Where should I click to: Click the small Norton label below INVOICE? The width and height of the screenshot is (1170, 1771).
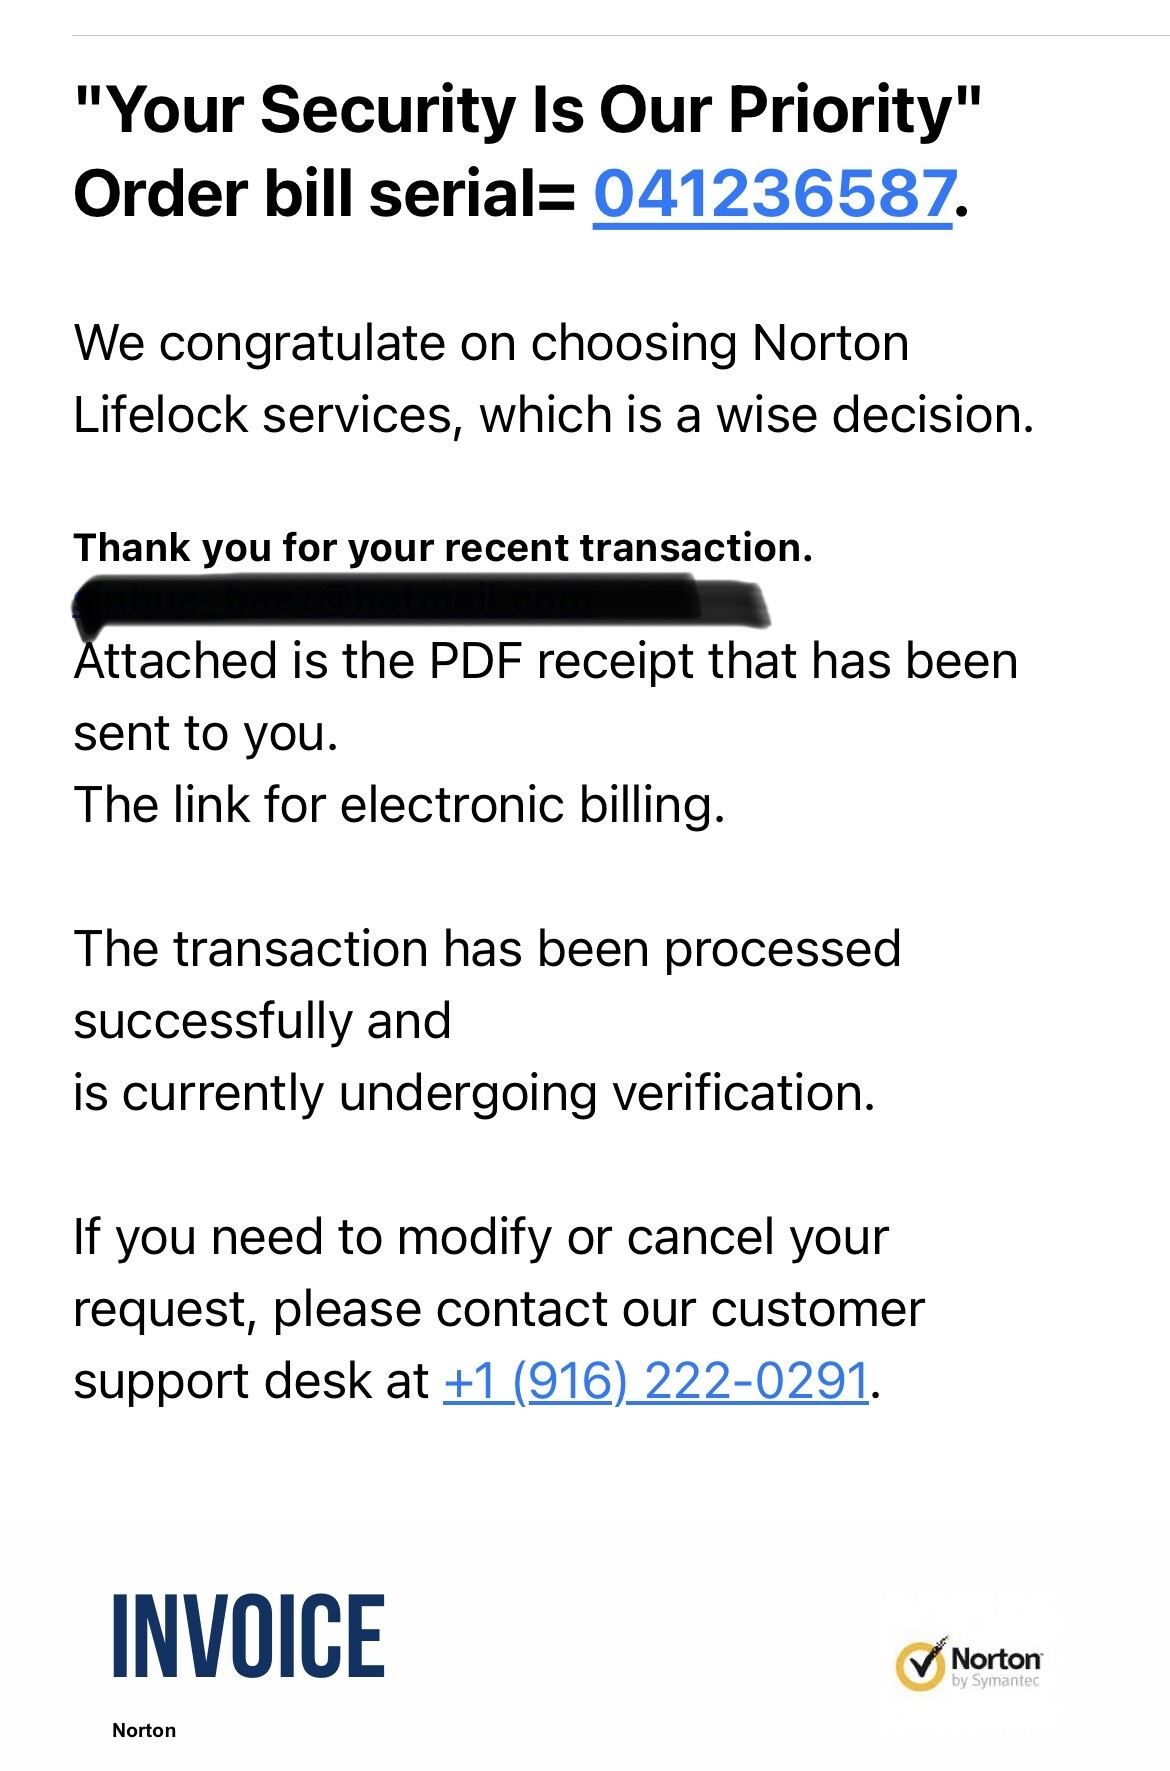click(144, 1730)
